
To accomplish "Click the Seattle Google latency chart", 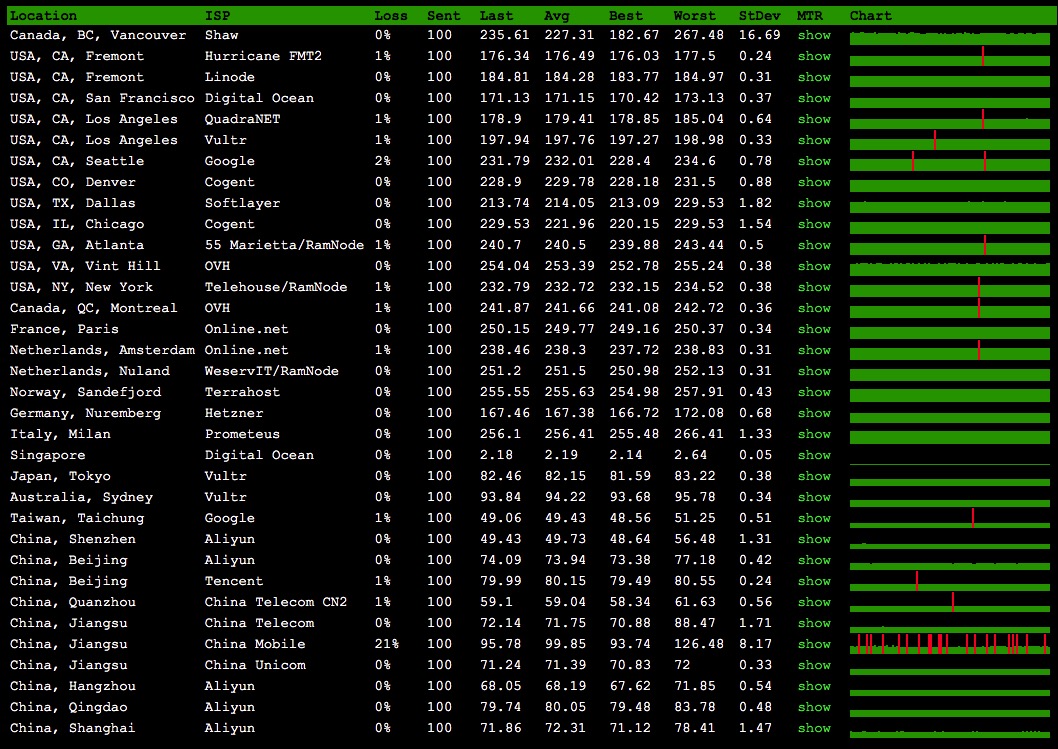I will (949, 161).
